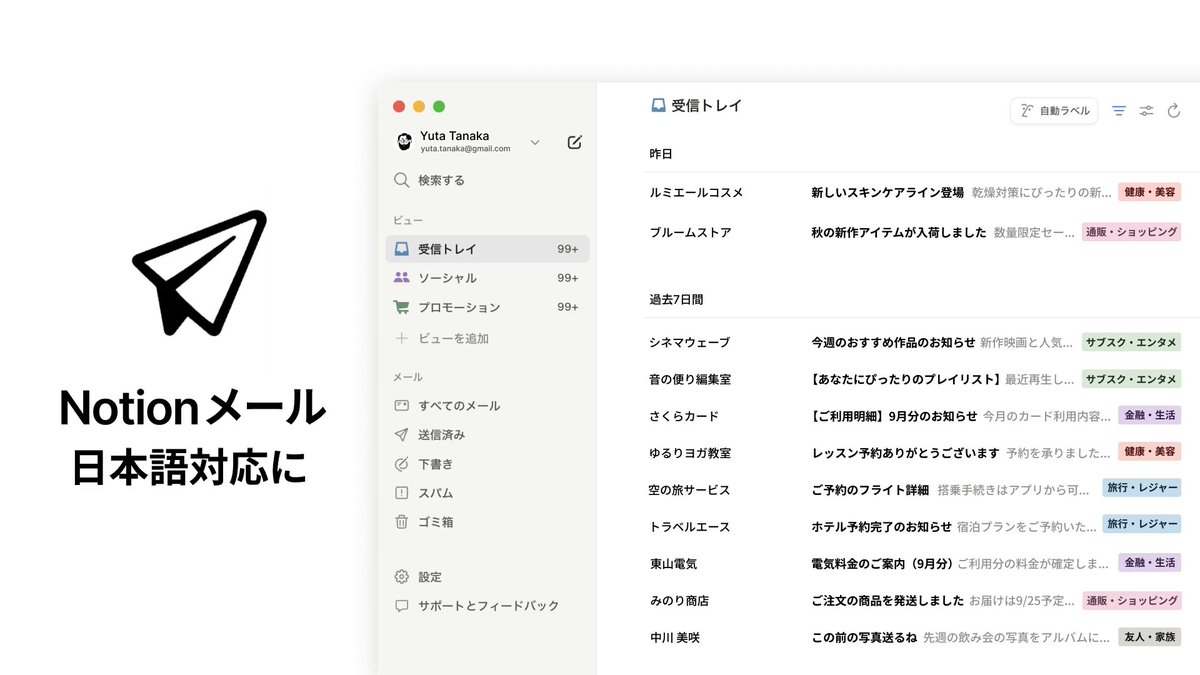Screen dimensions: 1200x675
Task: Click the refresh icon in header
Action: click(x=1174, y=111)
